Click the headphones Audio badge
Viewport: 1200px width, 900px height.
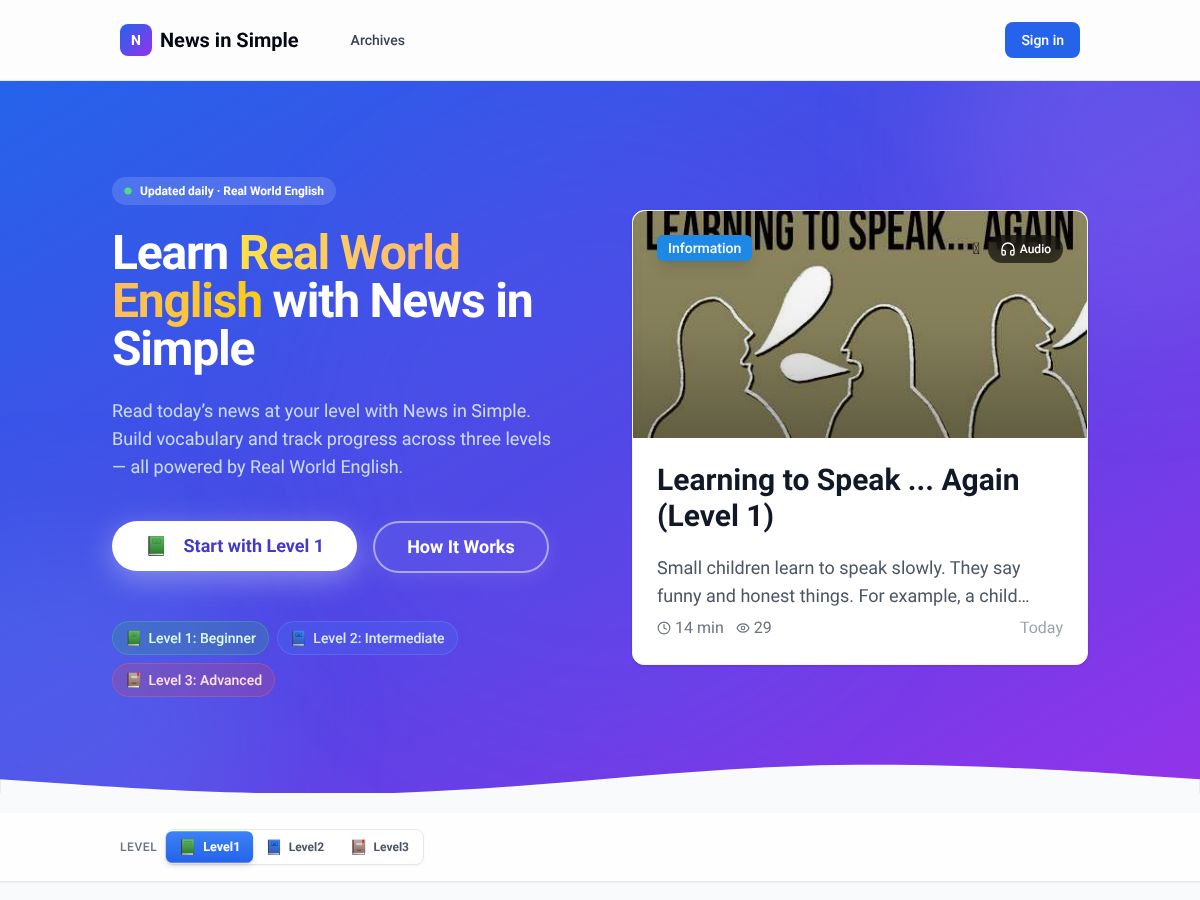click(1025, 249)
